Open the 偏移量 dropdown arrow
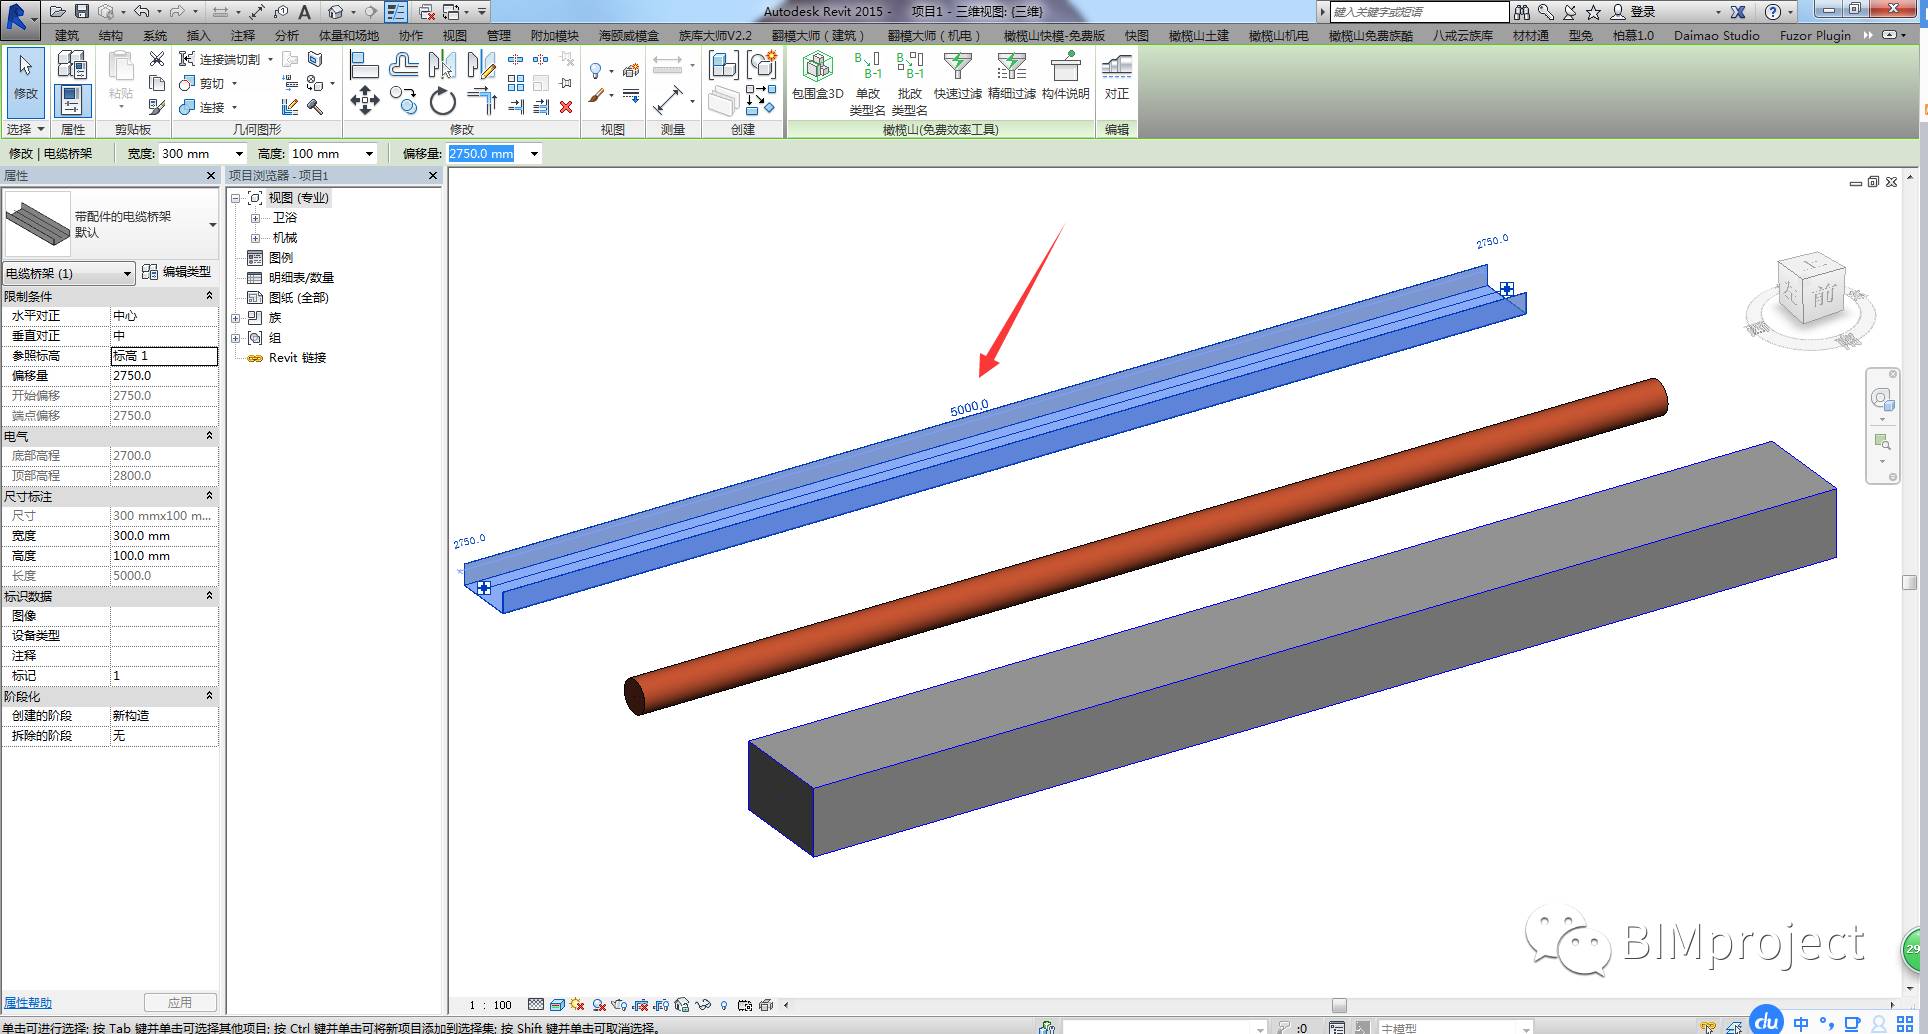The image size is (1928, 1034). point(534,154)
